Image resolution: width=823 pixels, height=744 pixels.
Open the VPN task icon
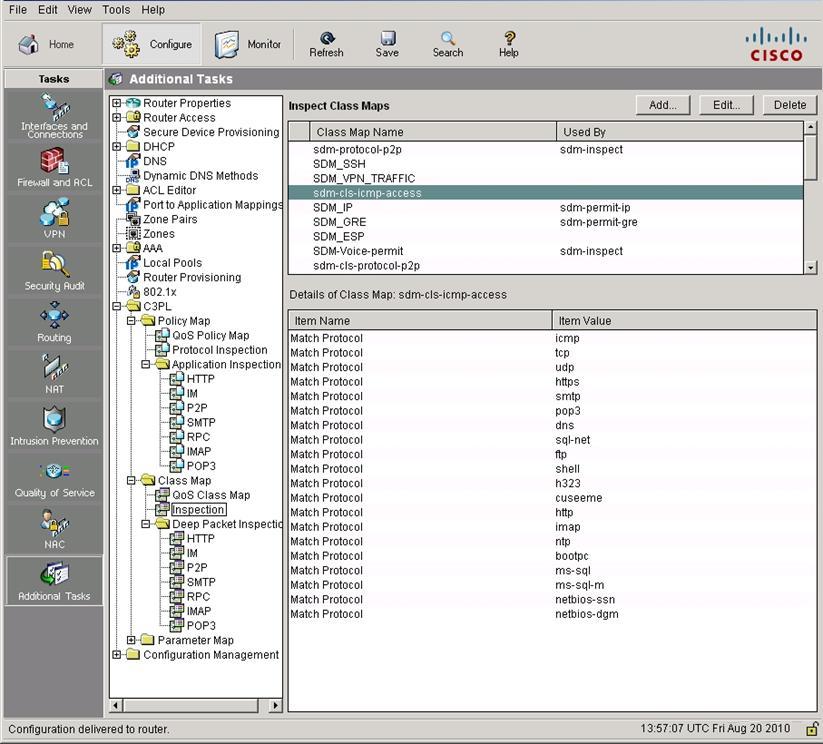pyautogui.click(x=54, y=218)
